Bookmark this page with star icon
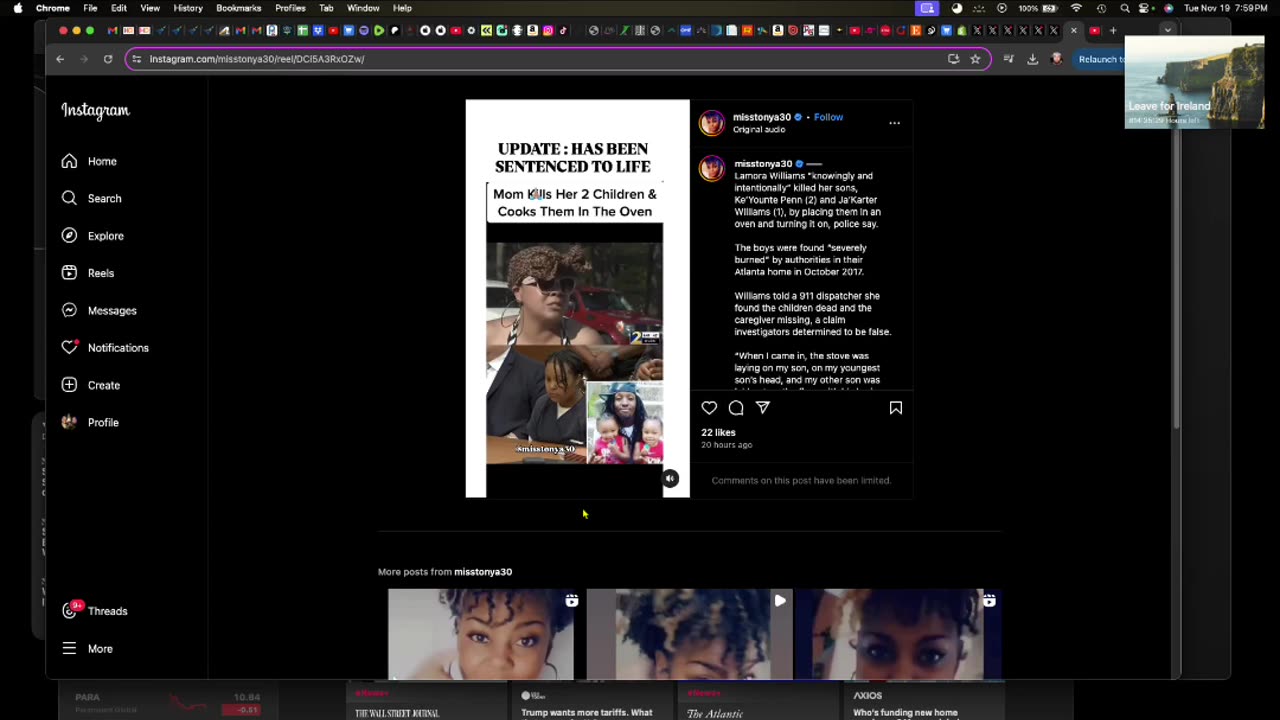 pyautogui.click(x=975, y=59)
